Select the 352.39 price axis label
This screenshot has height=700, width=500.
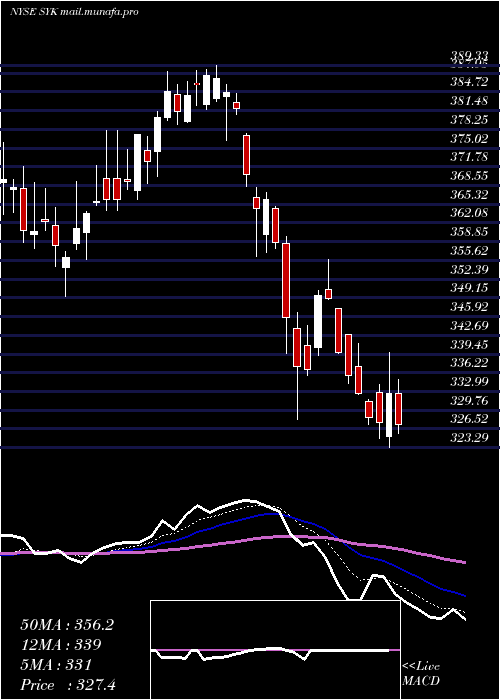pos(469,270)
